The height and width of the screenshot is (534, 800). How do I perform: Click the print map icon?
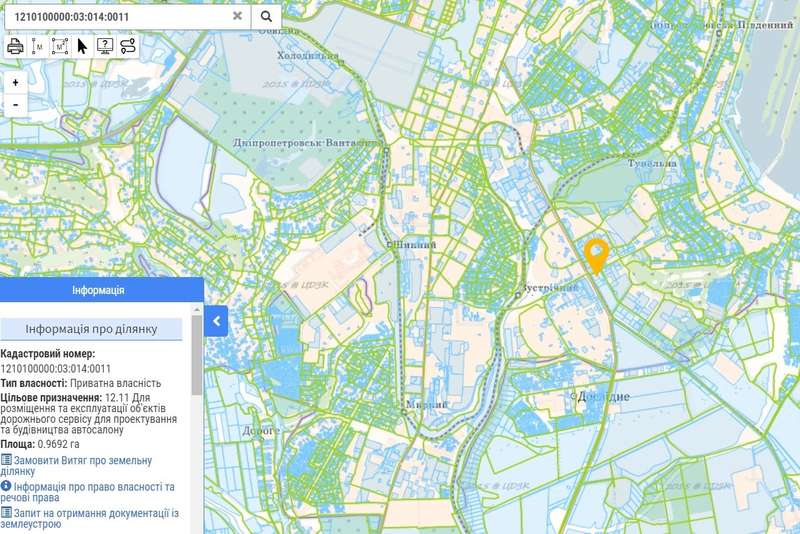[16, 46]
